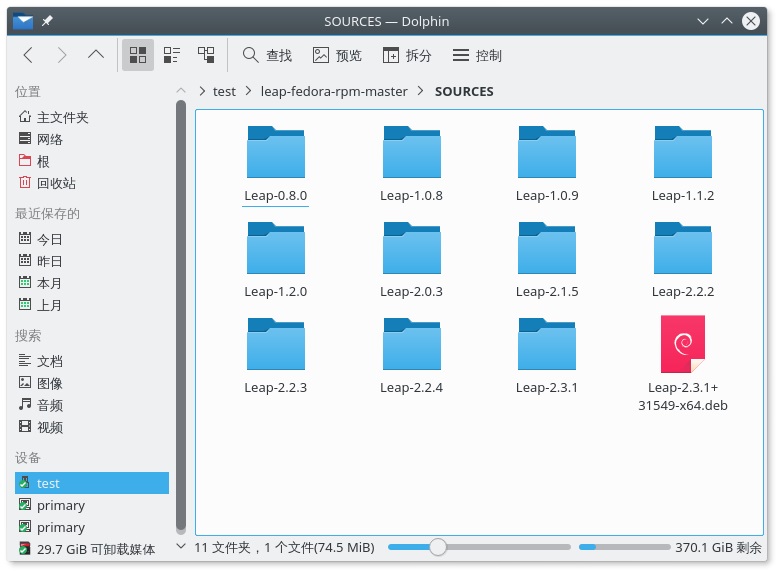Click the SOURCES breadcrumb
Screen dimensions: 780x574
pos(464,92)
